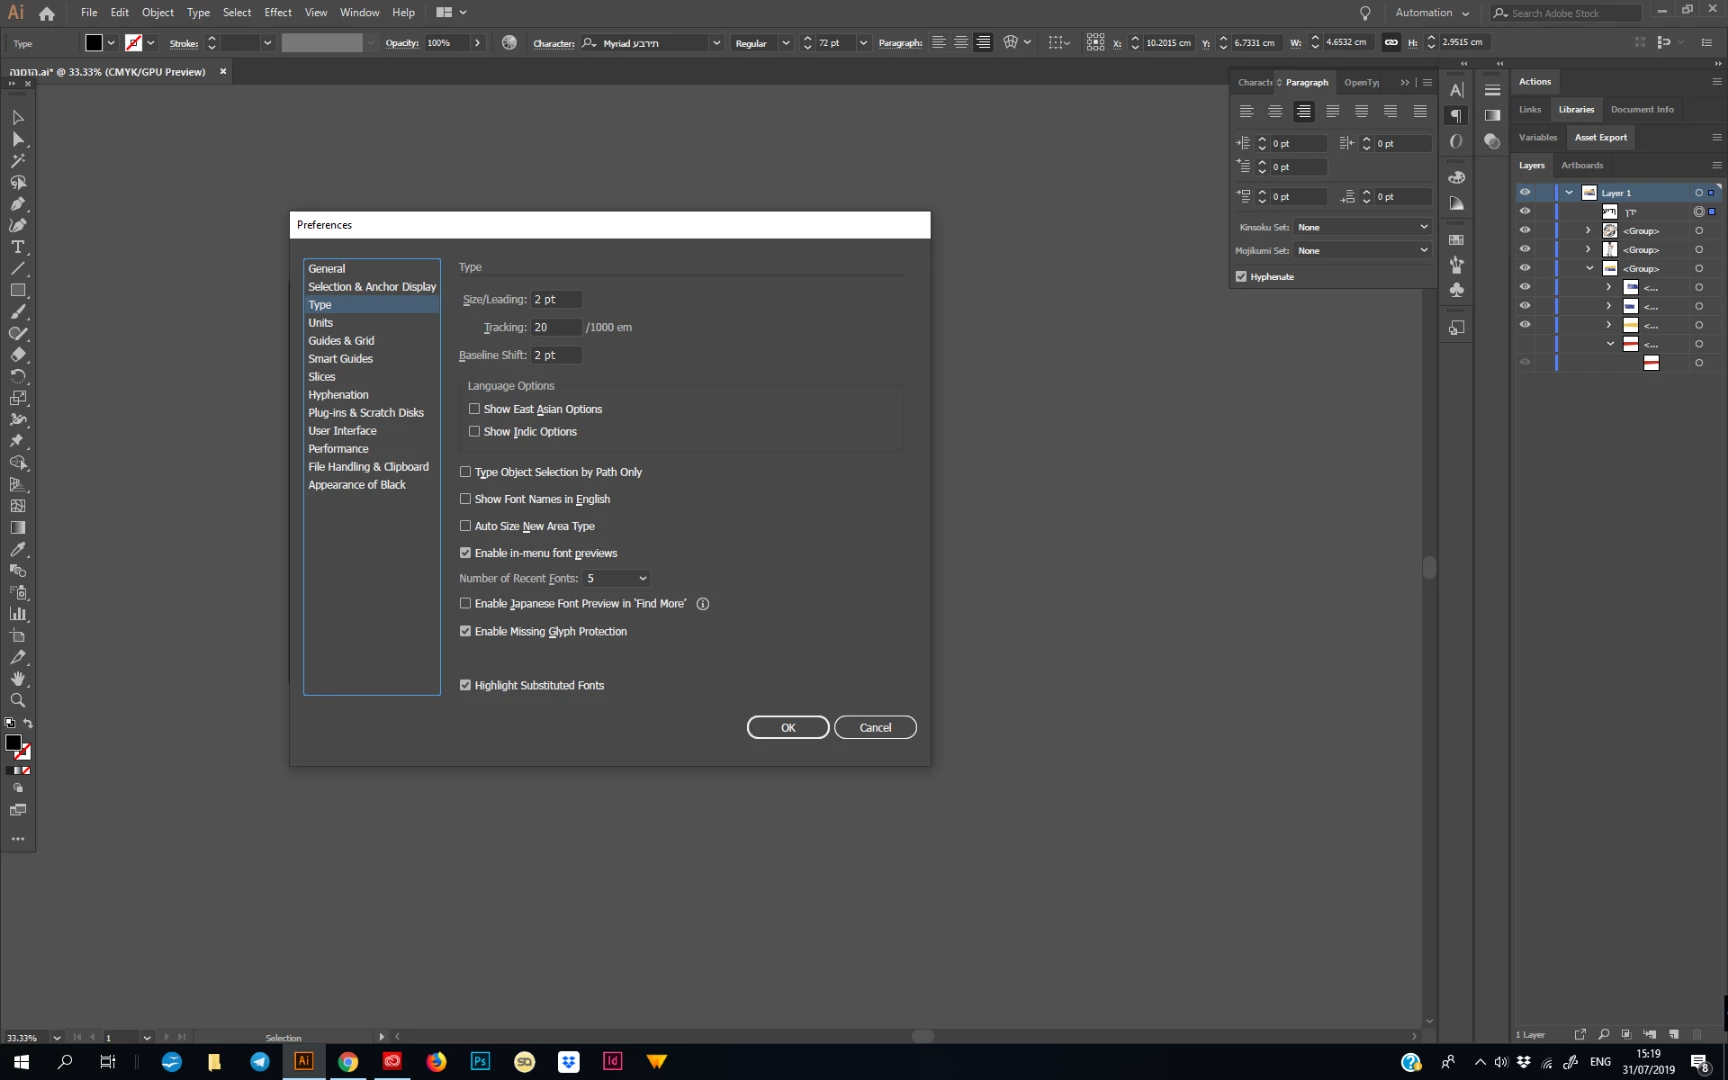The height and width of the screenshot is (1080, 1728).
Task: Hide Layer 1 with its eye icon
Action: 1525,192
